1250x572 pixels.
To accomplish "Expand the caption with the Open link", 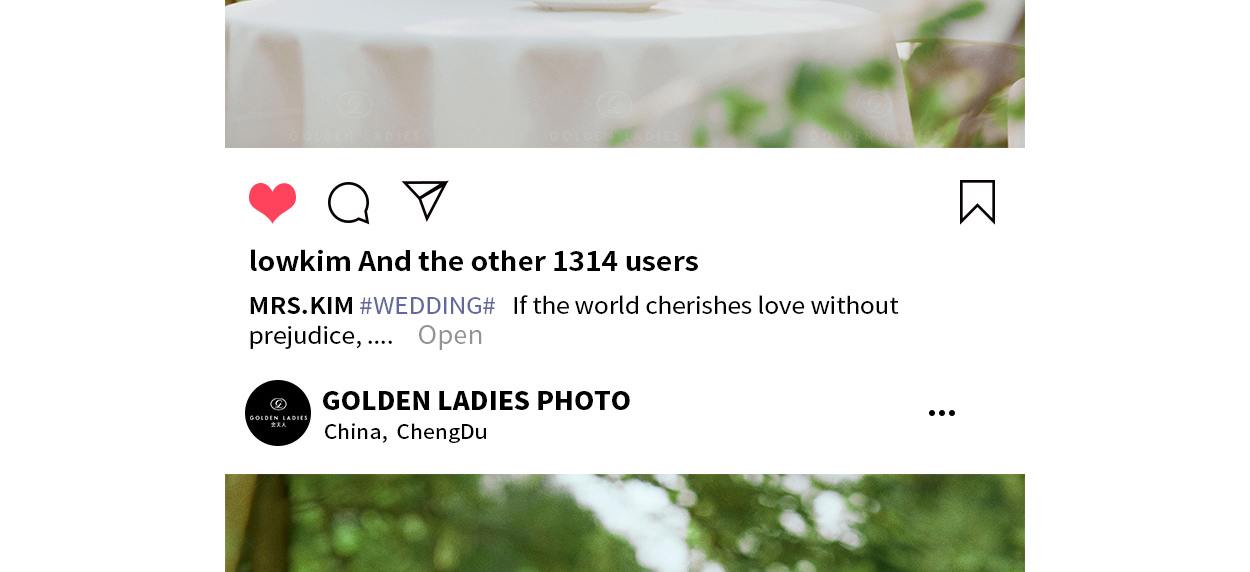I will coord(450,335).
